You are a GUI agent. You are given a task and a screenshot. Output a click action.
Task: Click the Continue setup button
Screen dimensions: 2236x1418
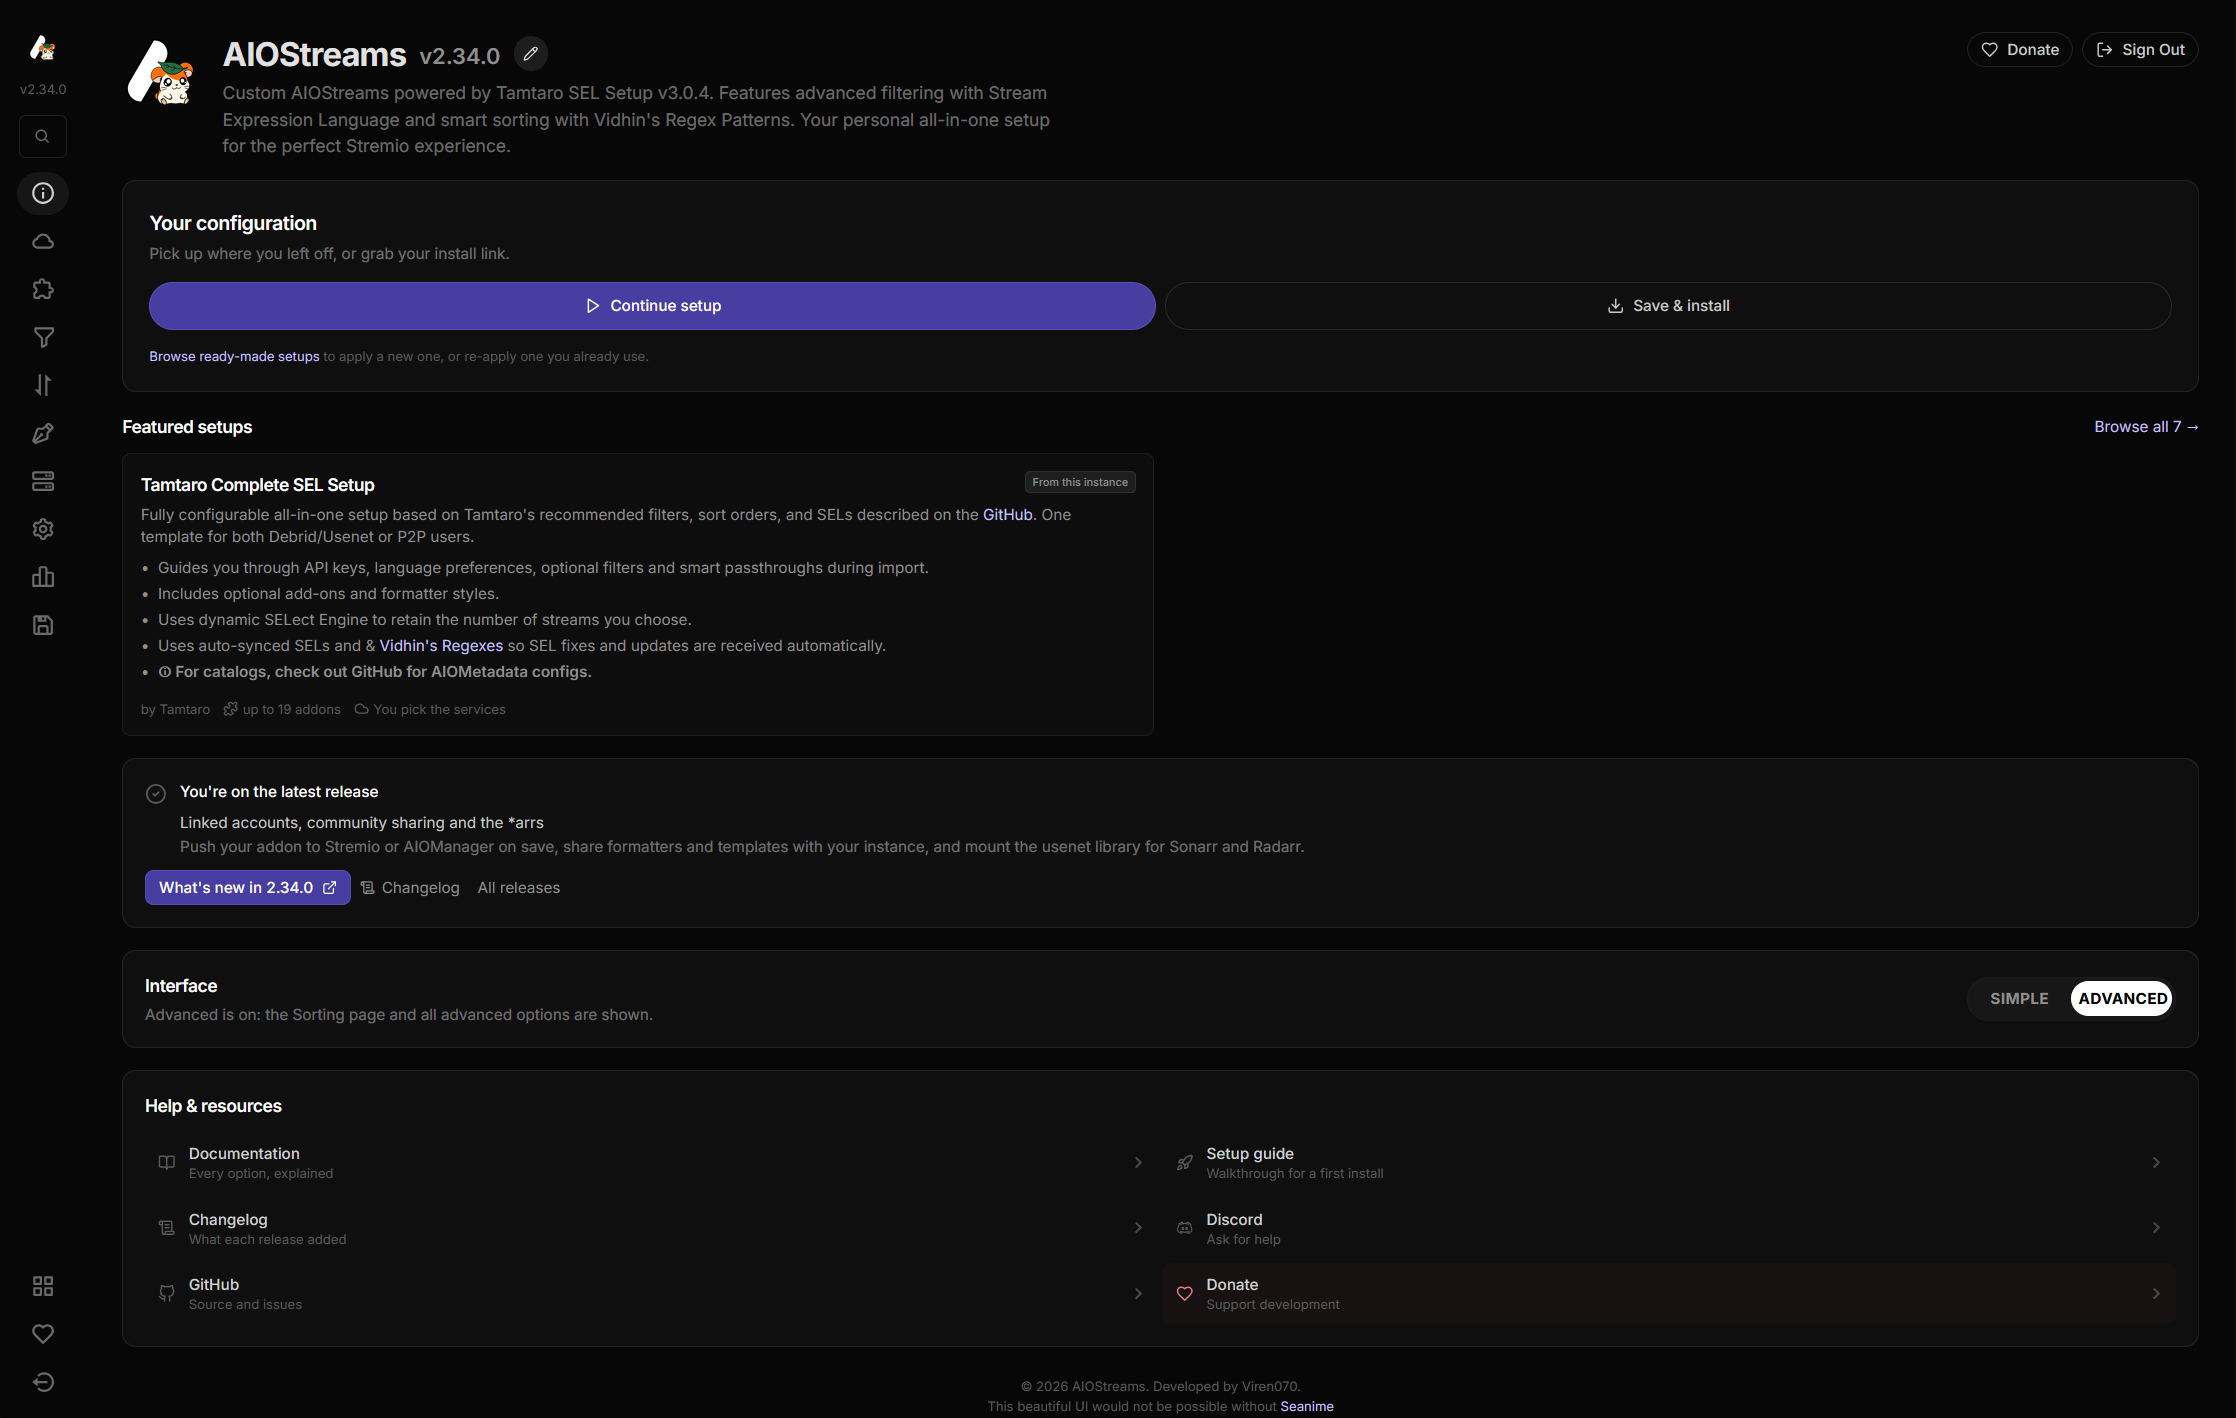[x=652, y=306]
